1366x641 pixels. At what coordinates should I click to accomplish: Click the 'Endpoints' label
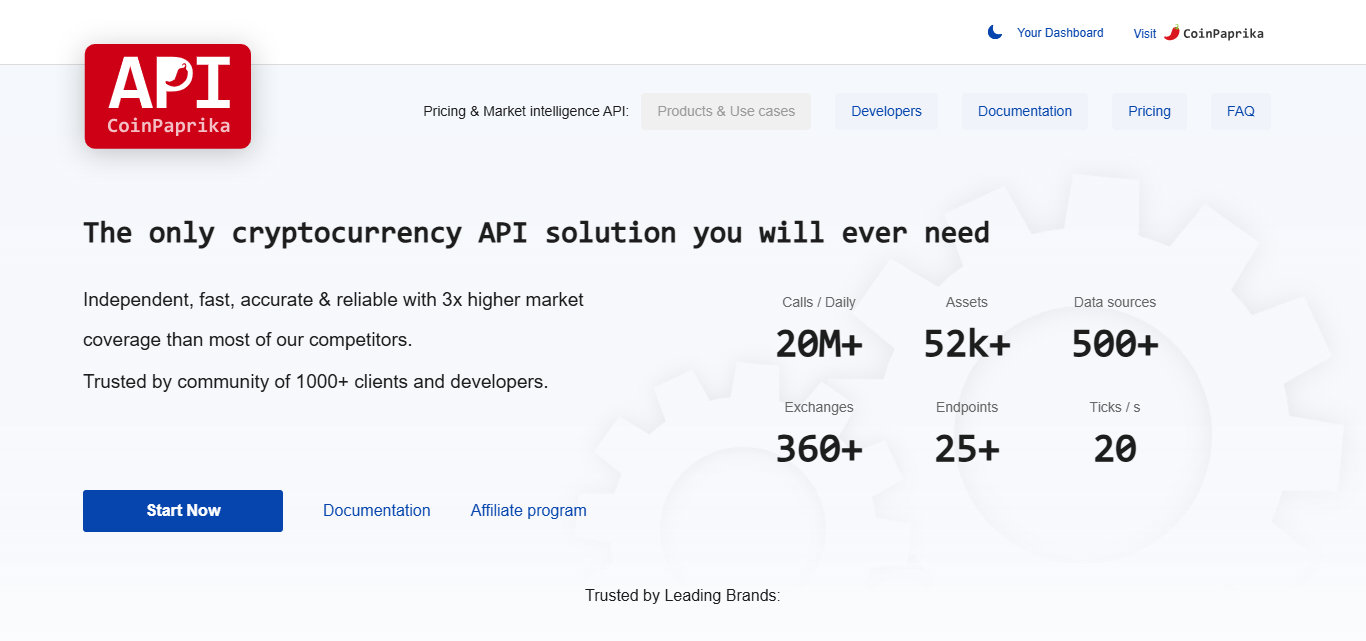967,407
